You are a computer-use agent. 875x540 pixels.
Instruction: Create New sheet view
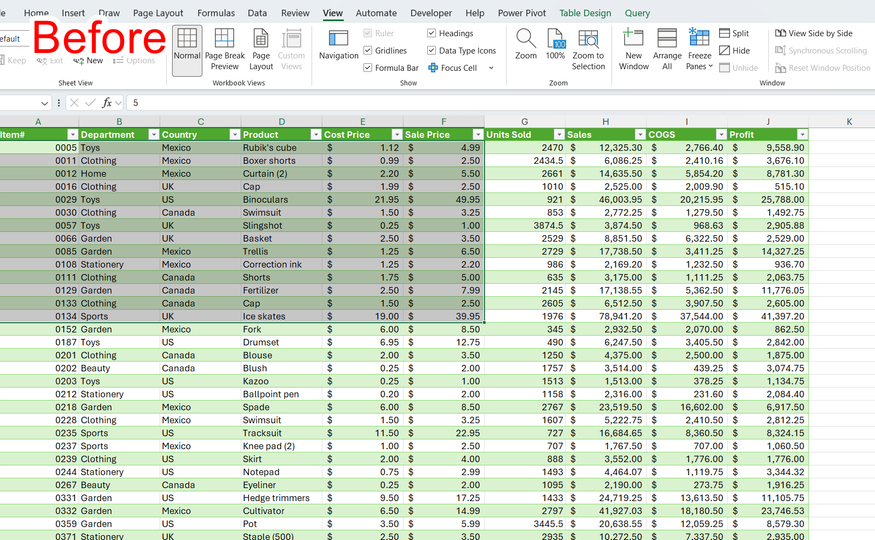pos(88,60)
